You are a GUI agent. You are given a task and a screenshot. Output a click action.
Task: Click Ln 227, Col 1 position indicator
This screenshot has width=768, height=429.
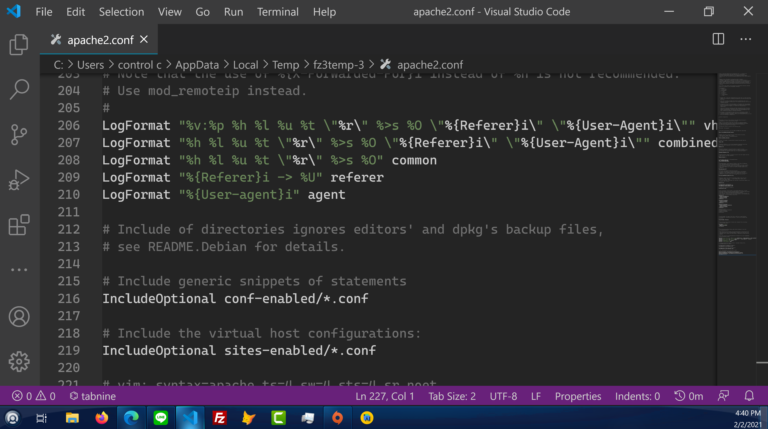tap(385, 396)
